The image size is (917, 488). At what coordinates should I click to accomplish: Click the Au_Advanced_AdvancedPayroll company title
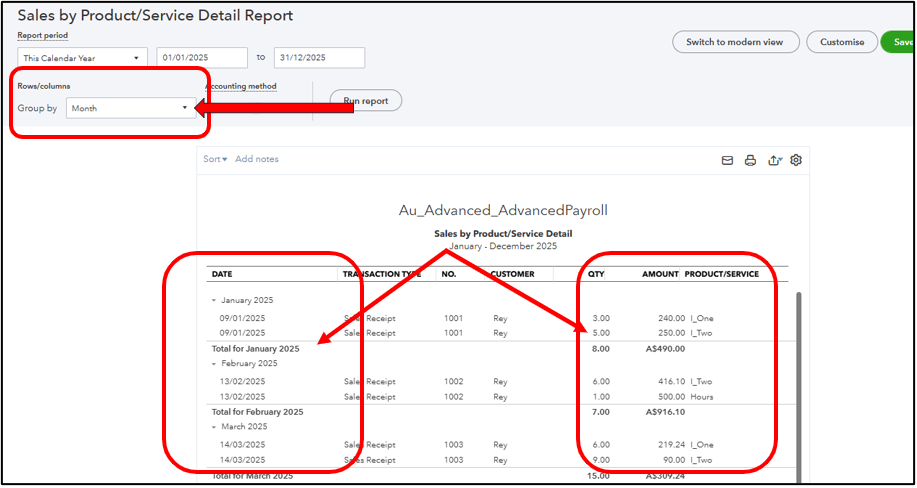[x=503, y=211]
